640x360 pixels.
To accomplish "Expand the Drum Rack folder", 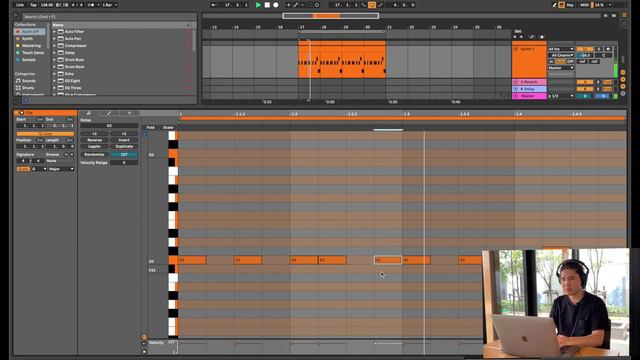I will tap(54, 67).
